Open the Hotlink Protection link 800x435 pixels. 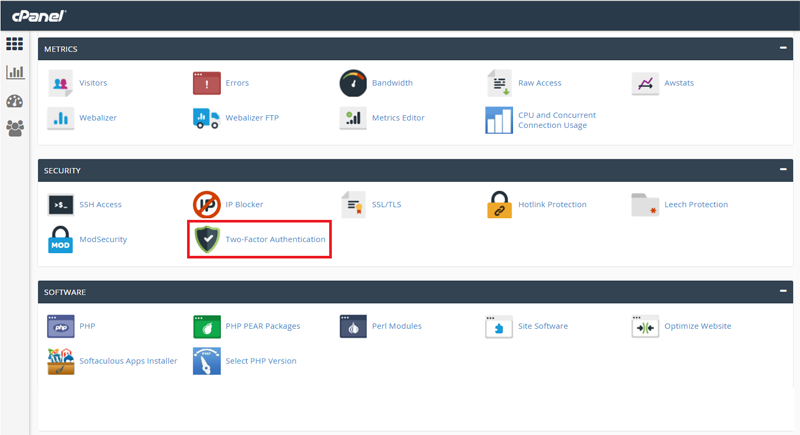tap(553, 204)
